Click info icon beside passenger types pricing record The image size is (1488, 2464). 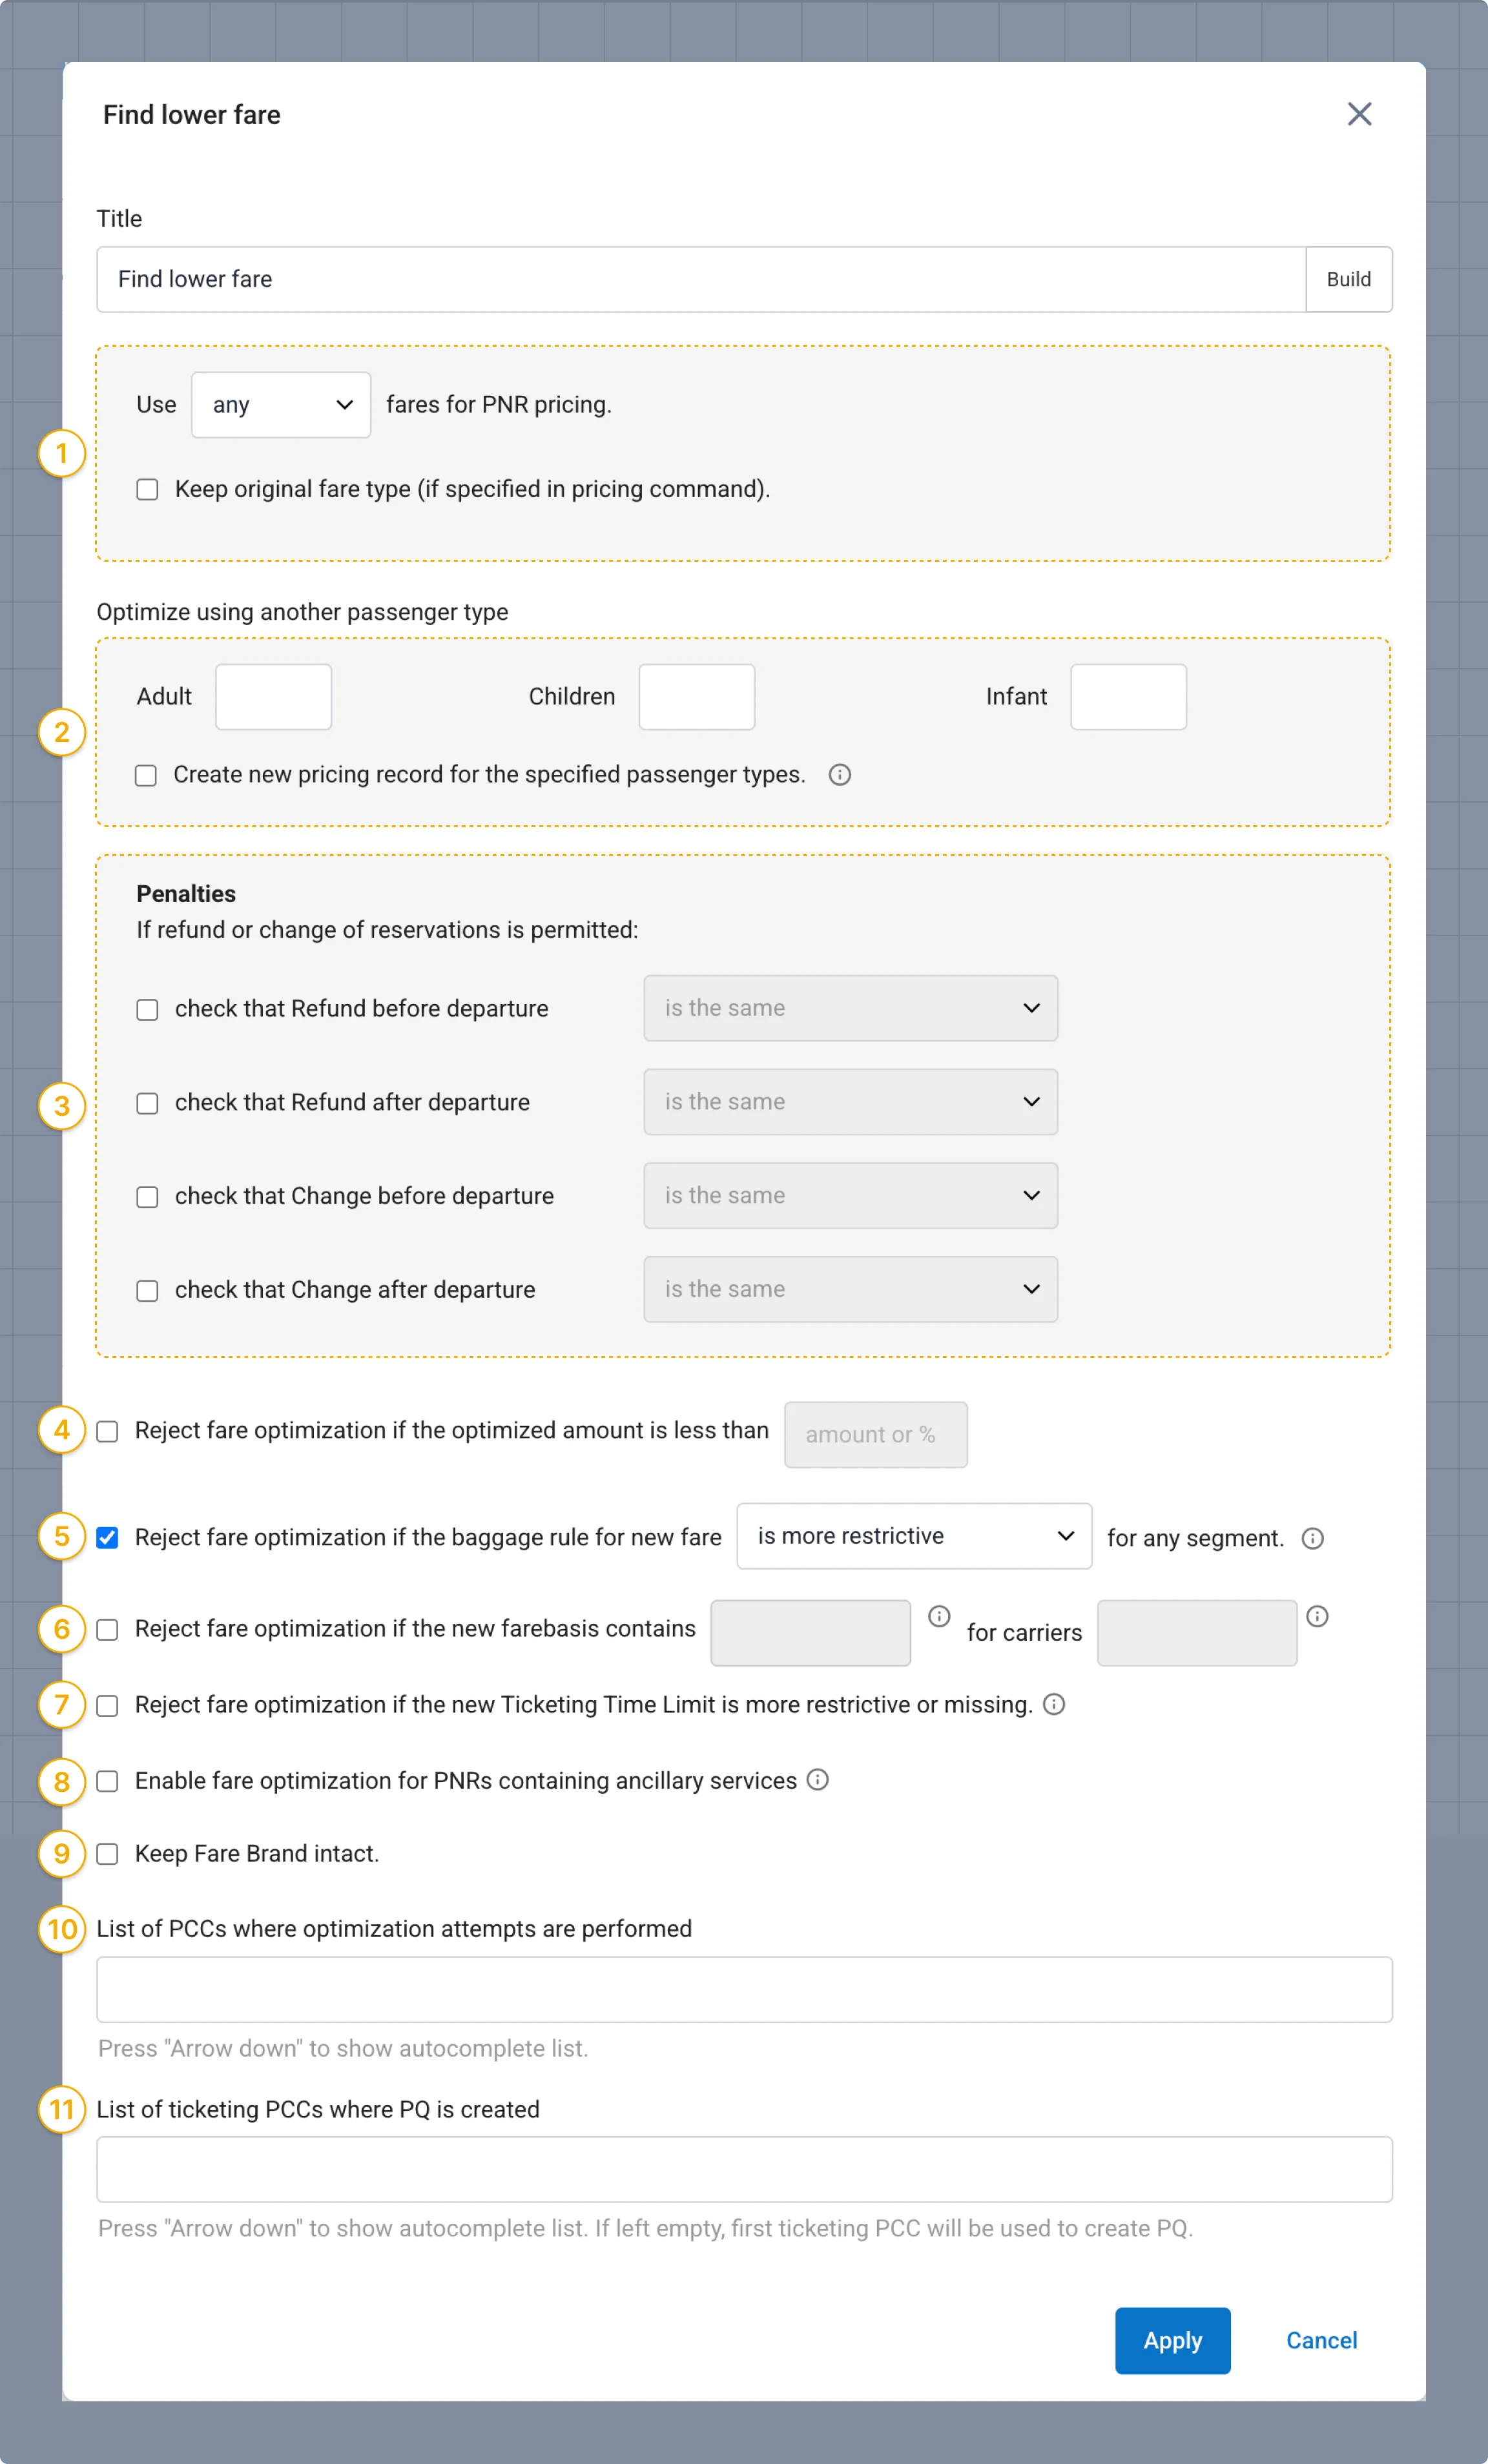pyautogui.click(x=839, y=775)
